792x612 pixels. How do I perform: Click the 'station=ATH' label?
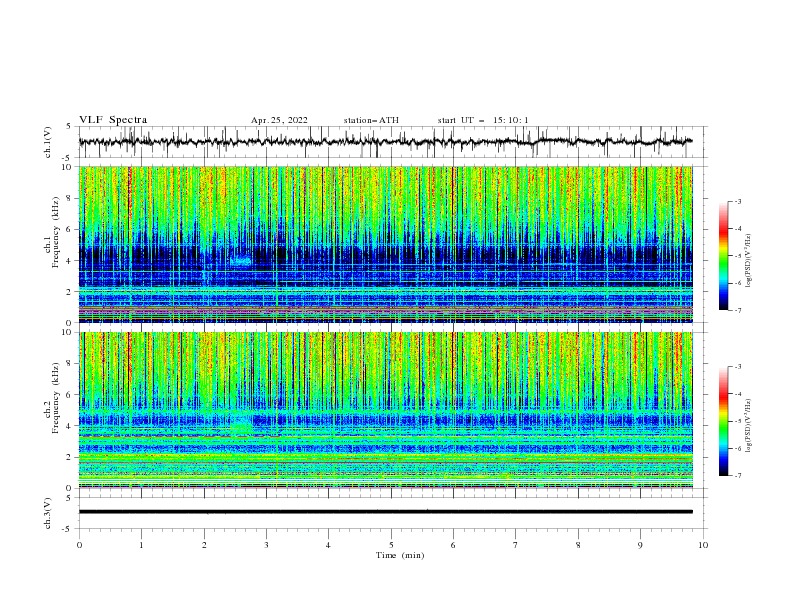point(371,120)
